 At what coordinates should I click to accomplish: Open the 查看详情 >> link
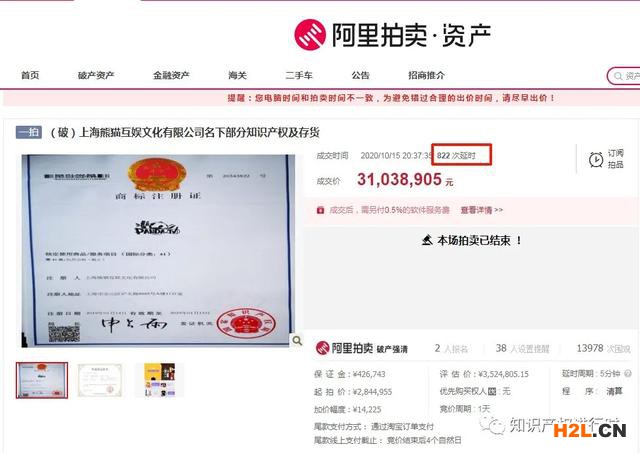[x=482, y=210]
